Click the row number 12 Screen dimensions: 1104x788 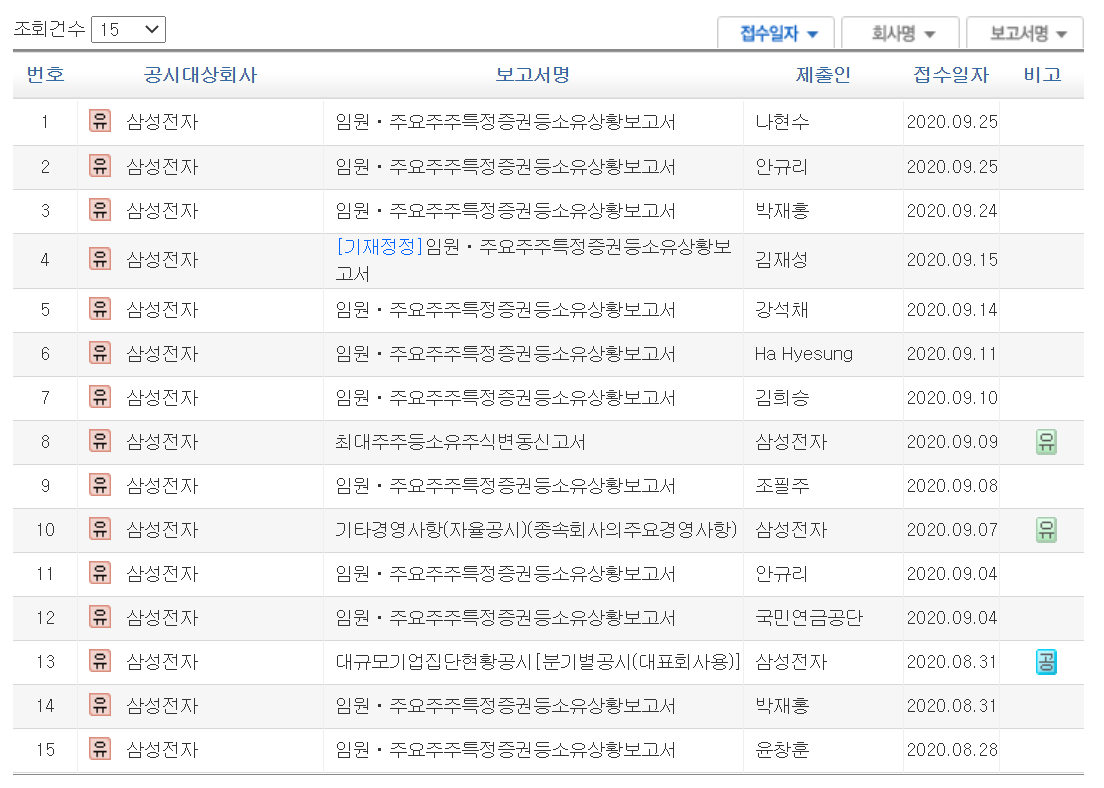pos(45,618)
